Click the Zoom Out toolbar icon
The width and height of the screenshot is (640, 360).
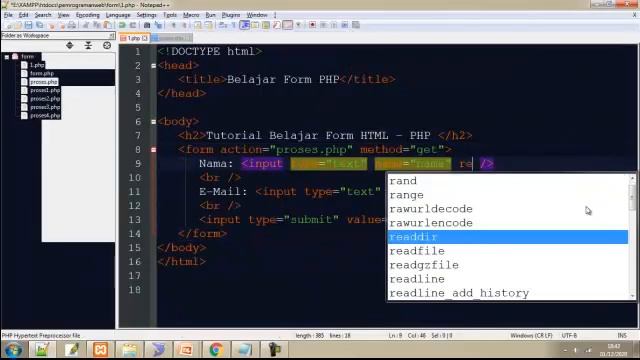(x=185, y=25)
